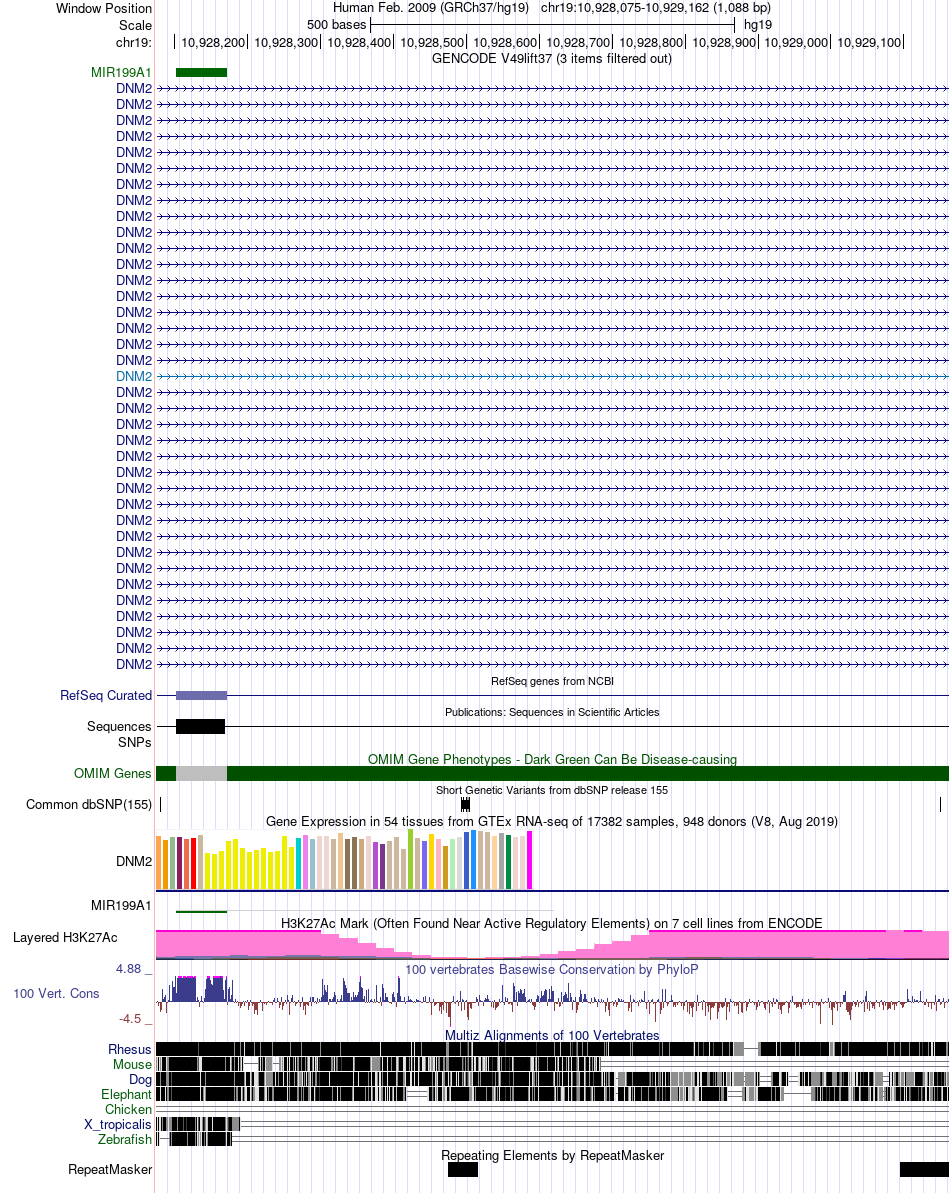The height and width of the screenshot is (1193, 950).
Task: Click the Common dbSNP(155) track label
Action: 89,804
